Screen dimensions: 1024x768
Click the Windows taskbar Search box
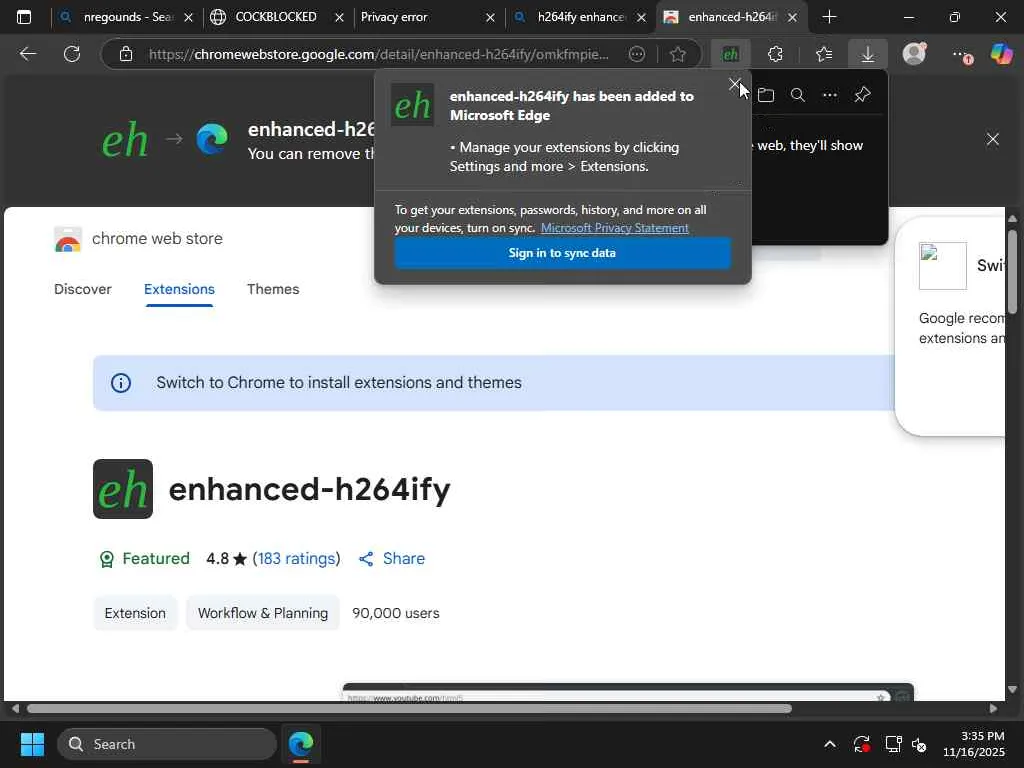pyautogui.click(x=167, y=744)
